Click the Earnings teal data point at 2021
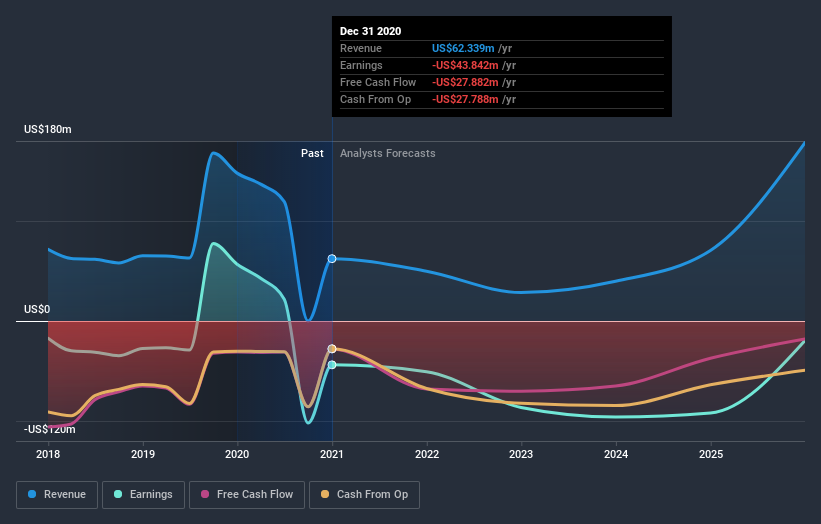The height and width of the screenshot is (524, 821). pyautogui.click(x=332, y=365)
